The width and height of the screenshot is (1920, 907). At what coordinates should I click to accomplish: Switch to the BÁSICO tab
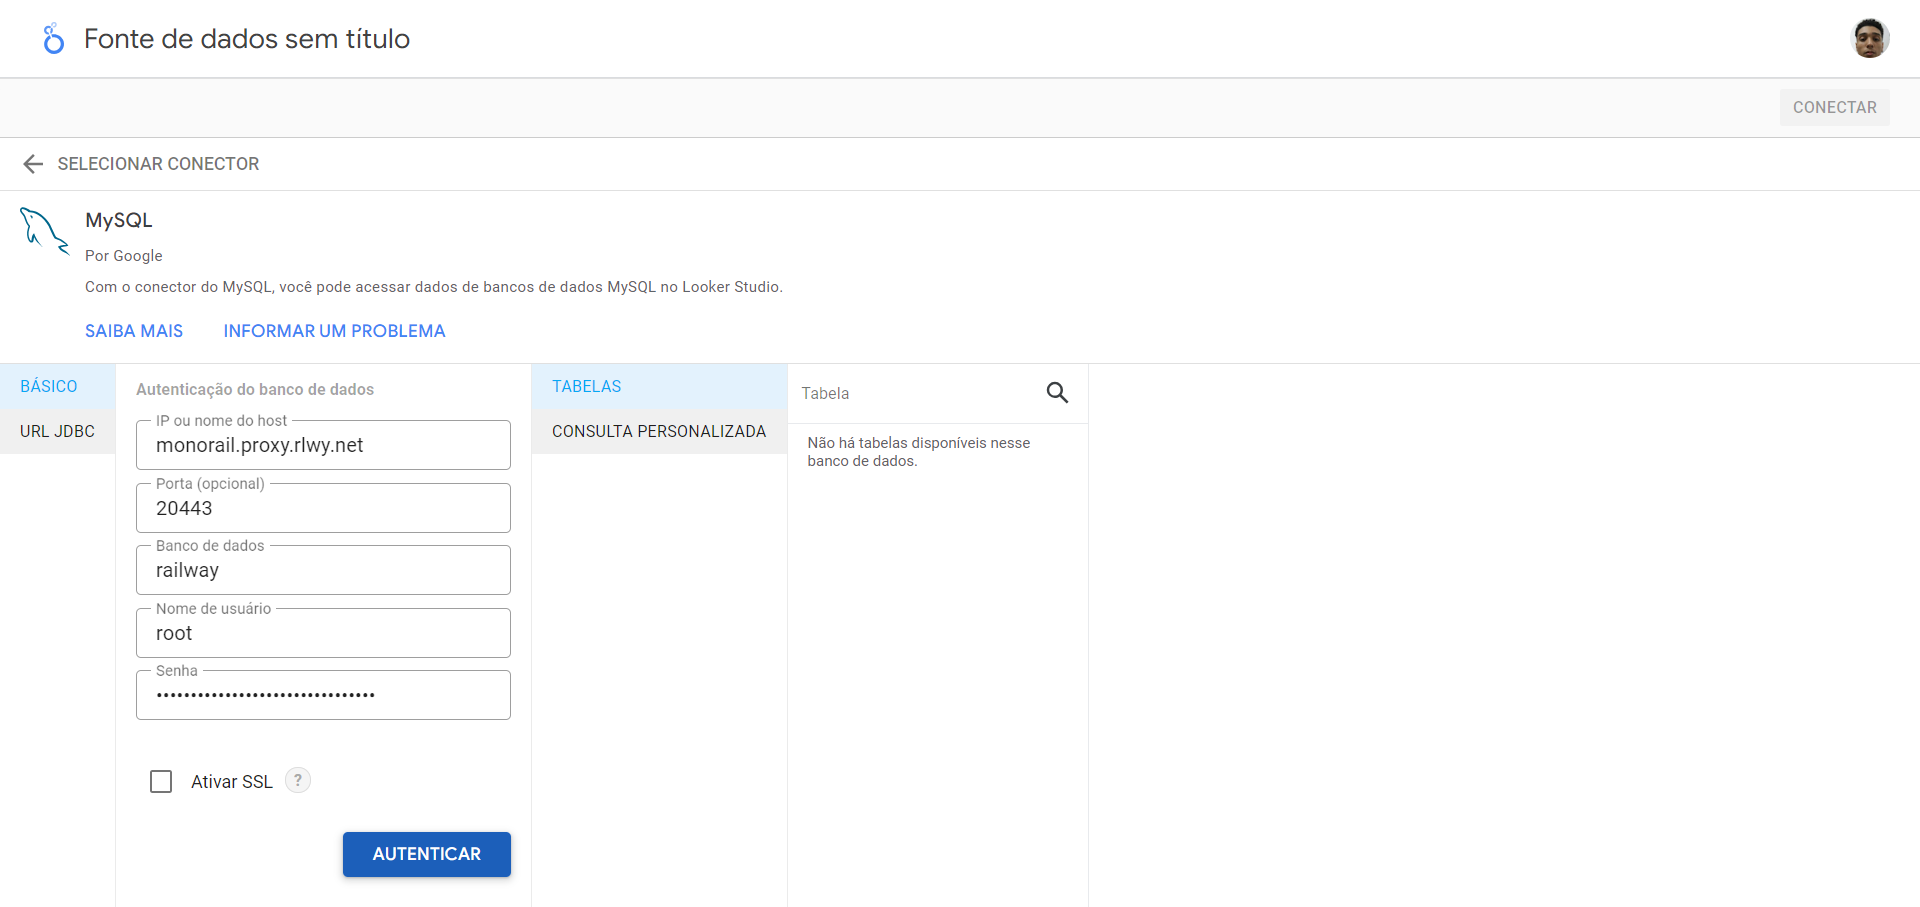(57, 386)
